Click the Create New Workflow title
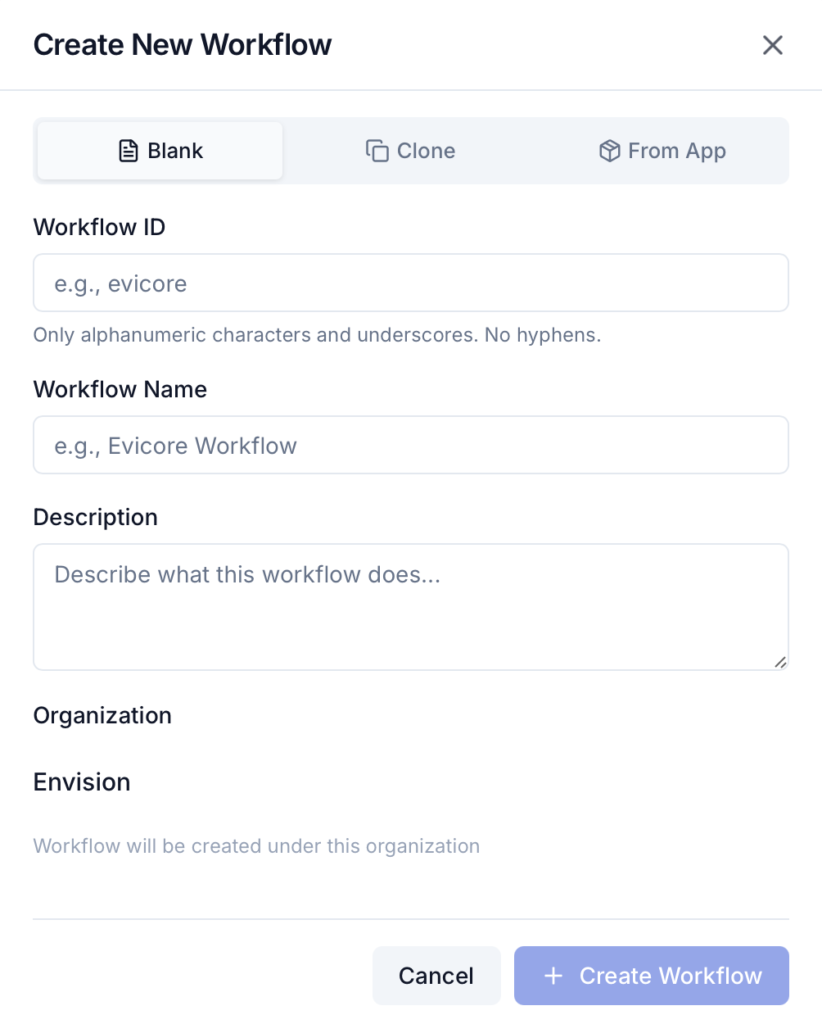The height and width of the screenshot is (1024, 822). pyautogui.click(x=182, y=45)
